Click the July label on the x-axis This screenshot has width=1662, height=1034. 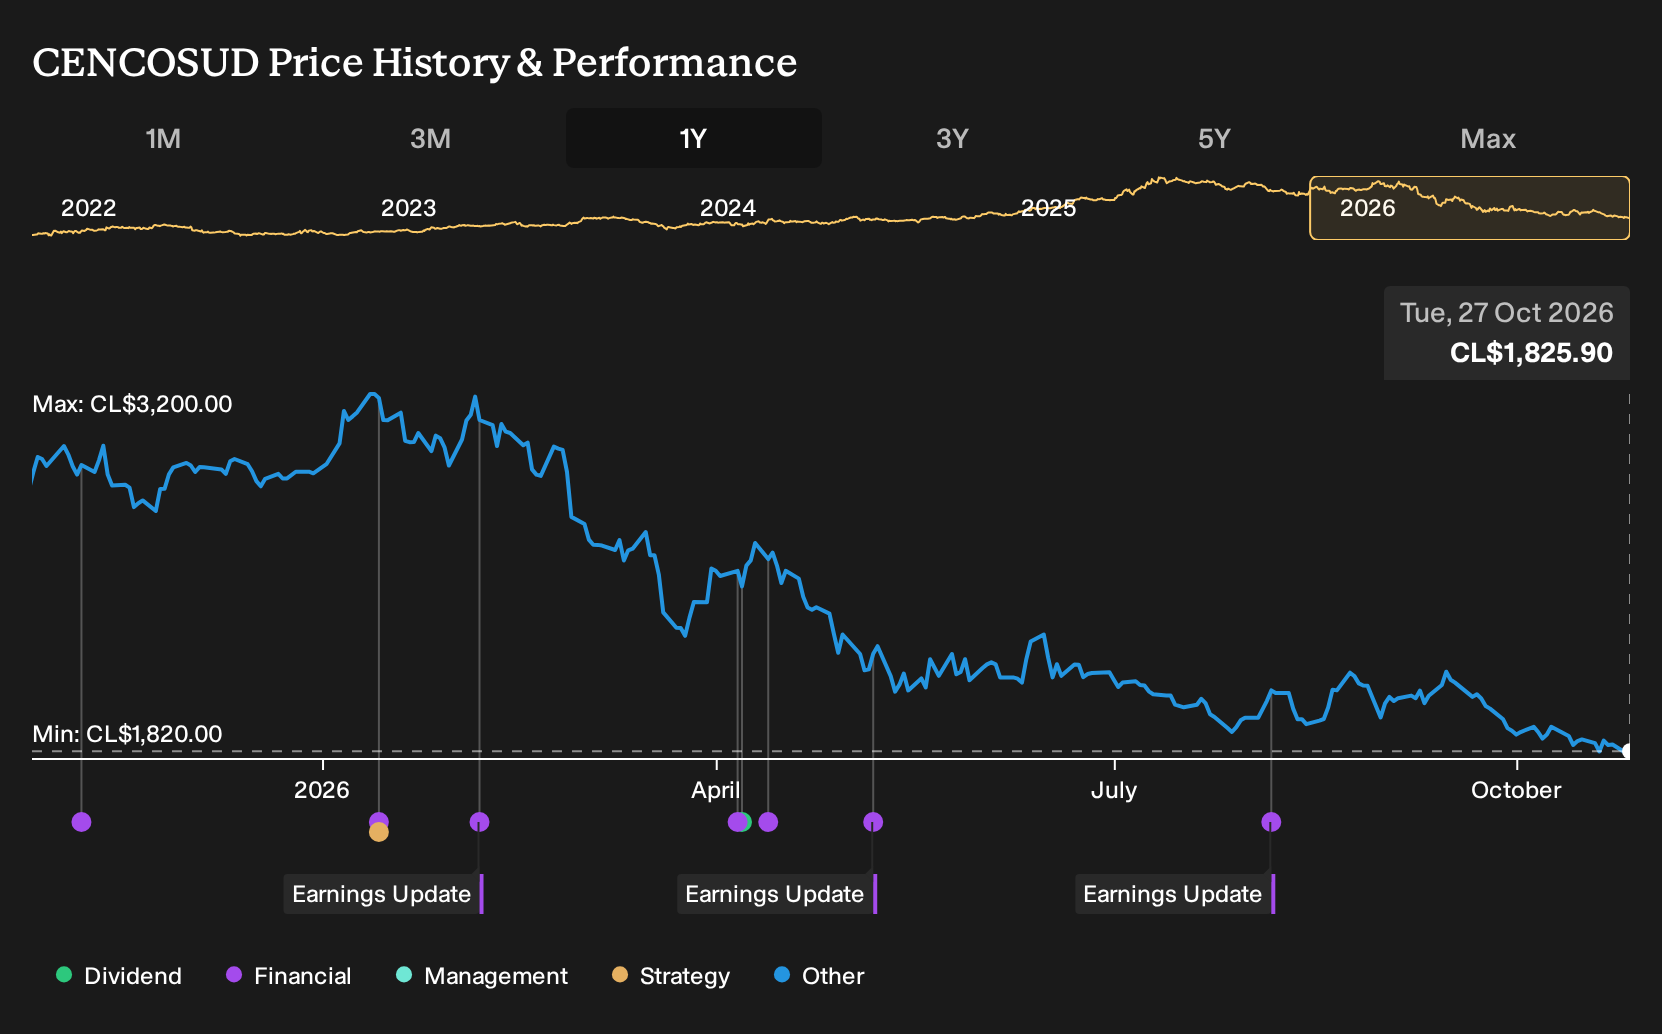(1114, 790)
